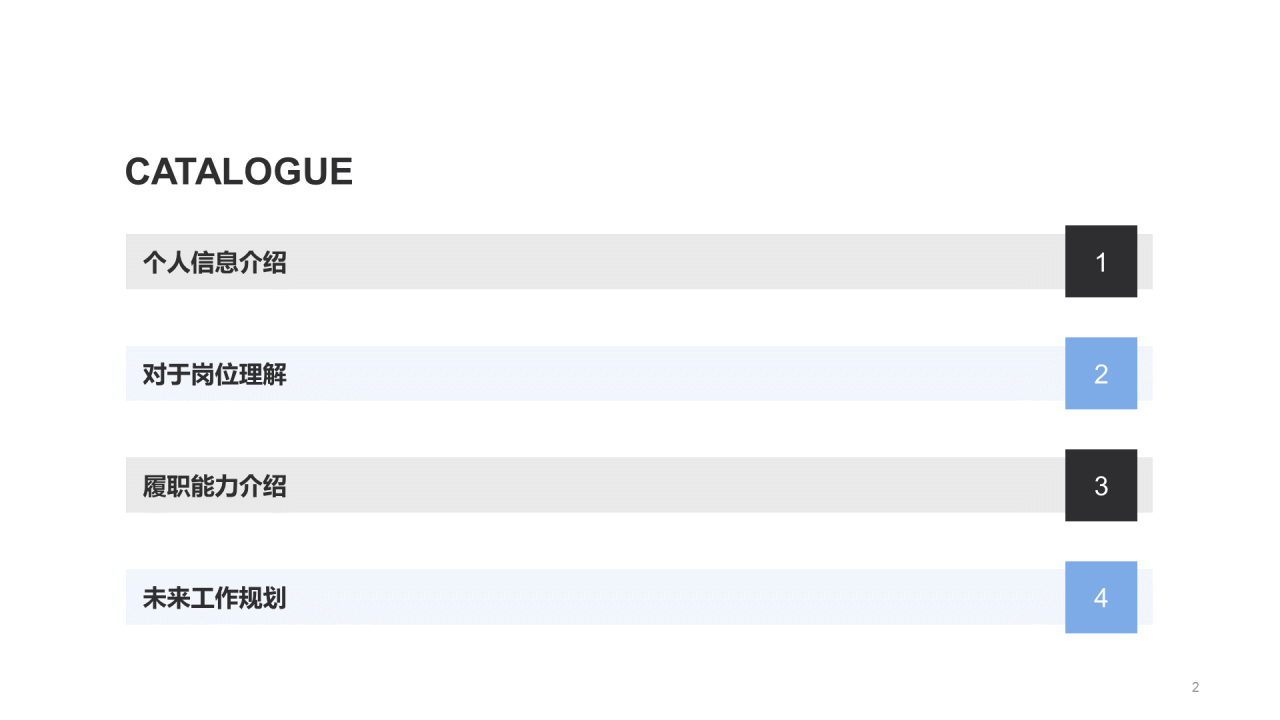Click light-blue bar sliver right of box 4

1145,597
